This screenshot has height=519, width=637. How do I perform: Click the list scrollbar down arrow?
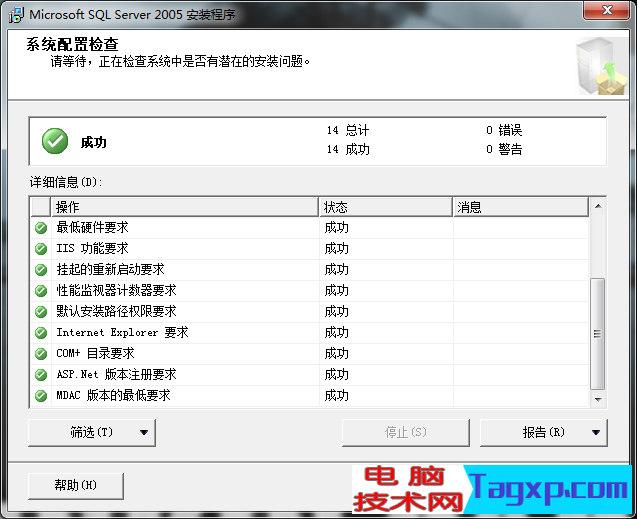598,399
